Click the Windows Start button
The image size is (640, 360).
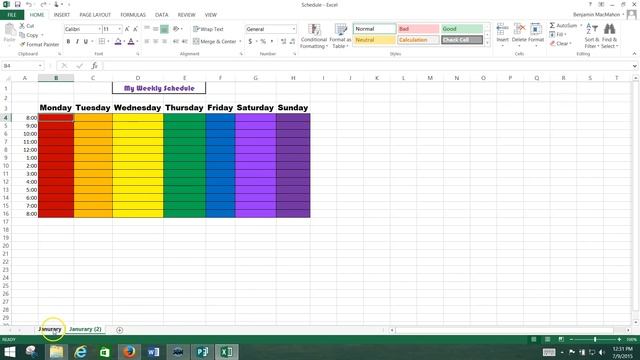[9, 351]
